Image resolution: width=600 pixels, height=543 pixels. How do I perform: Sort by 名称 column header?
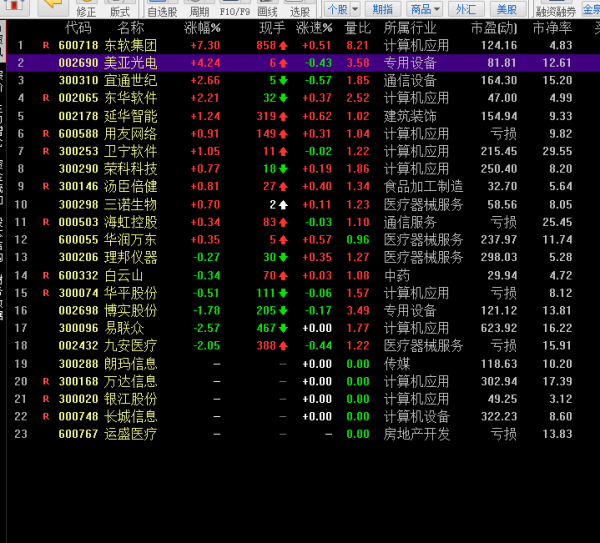tap(131, 28)
